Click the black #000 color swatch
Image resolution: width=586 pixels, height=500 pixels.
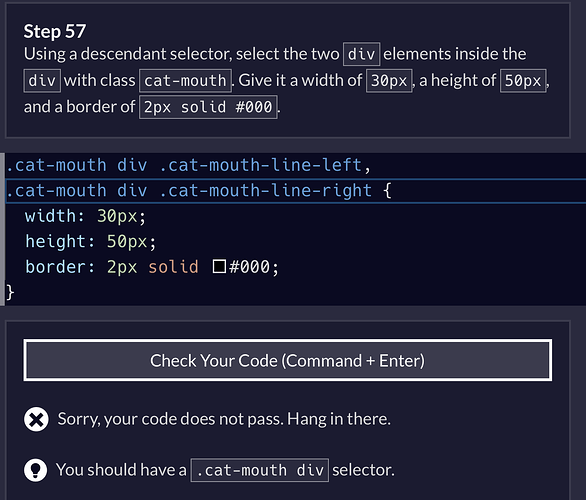point(219,266)
